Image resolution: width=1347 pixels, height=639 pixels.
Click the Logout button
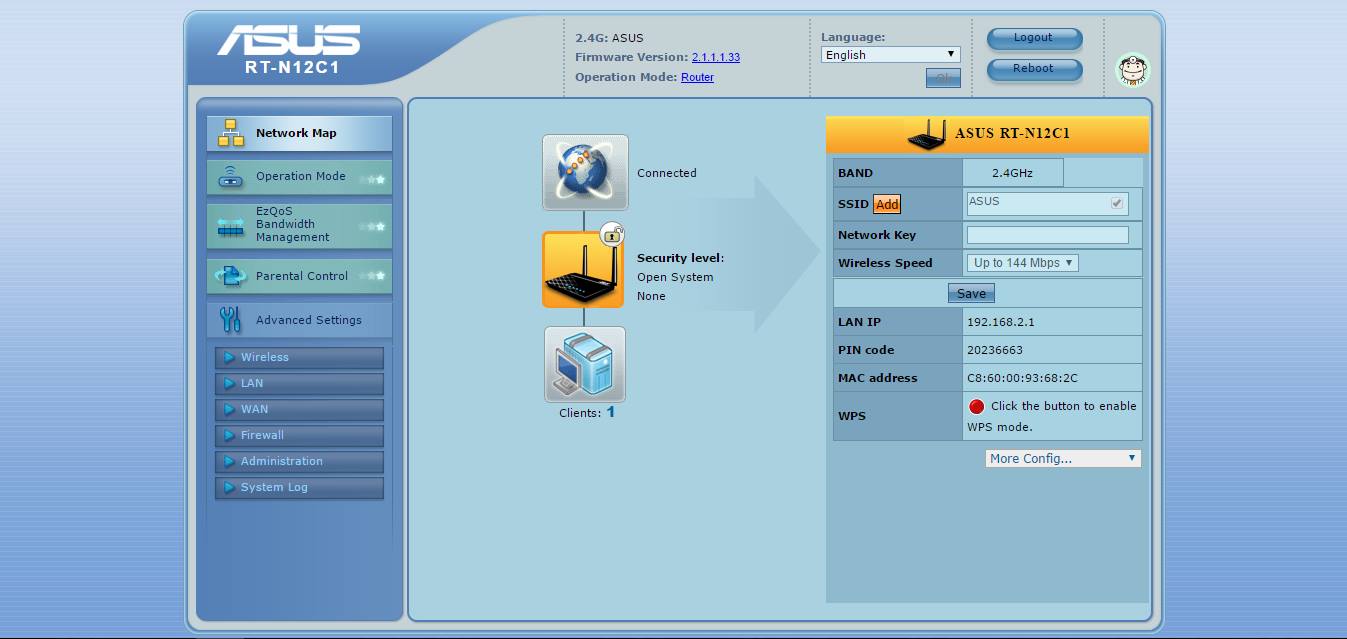pos(1034,38)
